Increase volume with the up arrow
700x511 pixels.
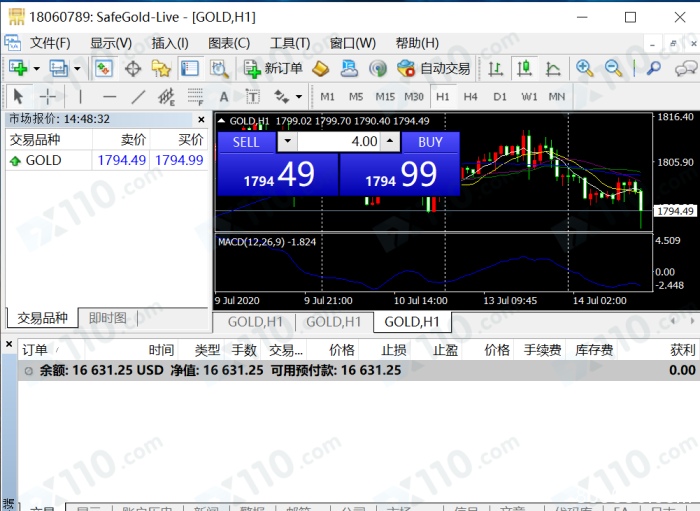tap(390, 141)
